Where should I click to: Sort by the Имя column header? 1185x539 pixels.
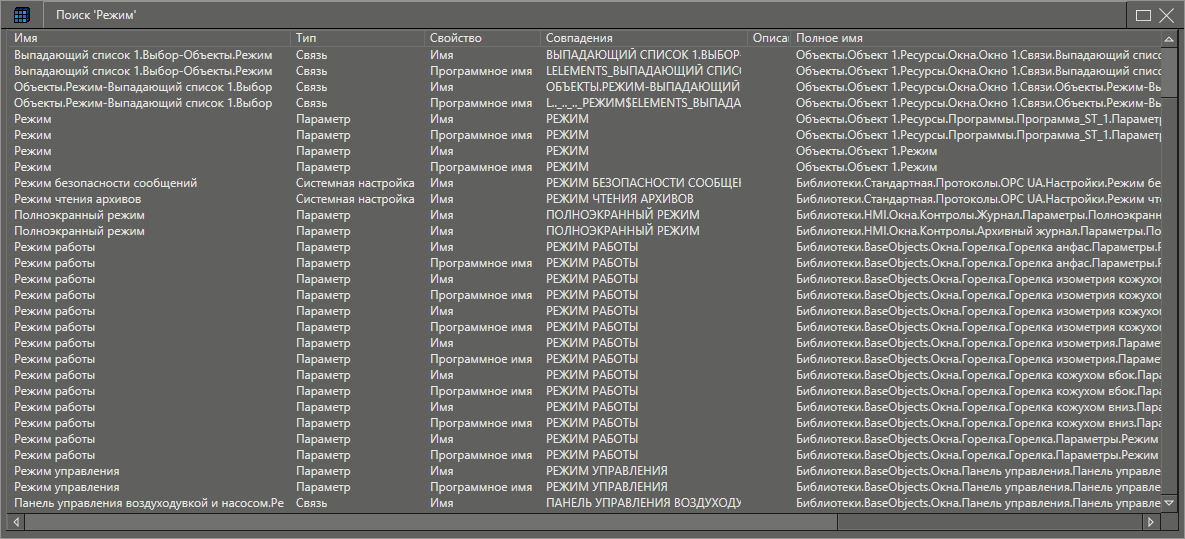click(150, 38)
